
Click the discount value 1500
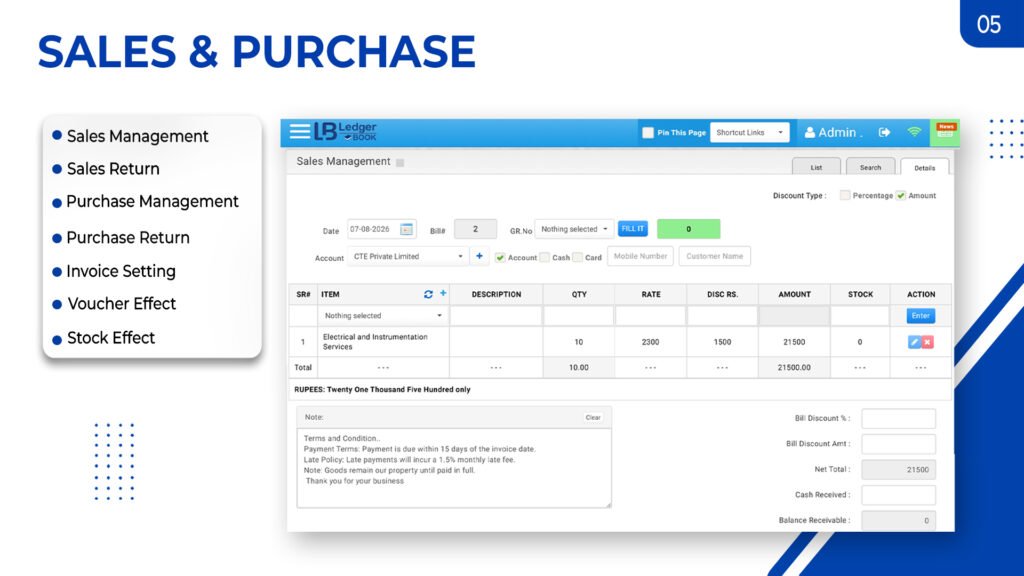tap(722, 342)
